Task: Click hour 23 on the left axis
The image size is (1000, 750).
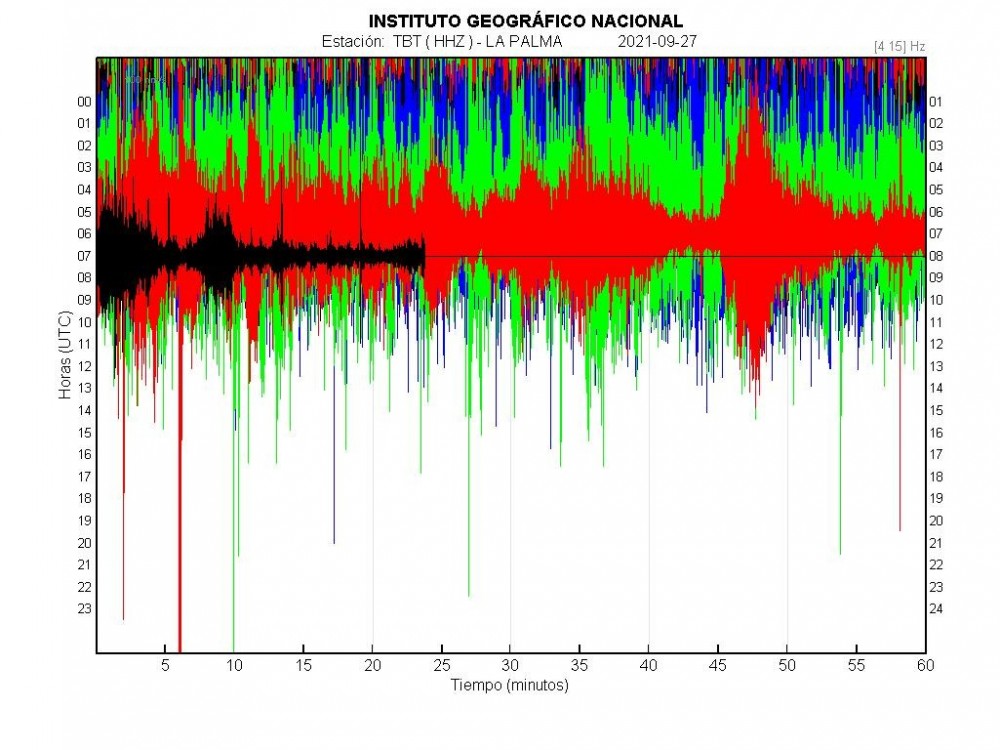Action: click(84, 608)
